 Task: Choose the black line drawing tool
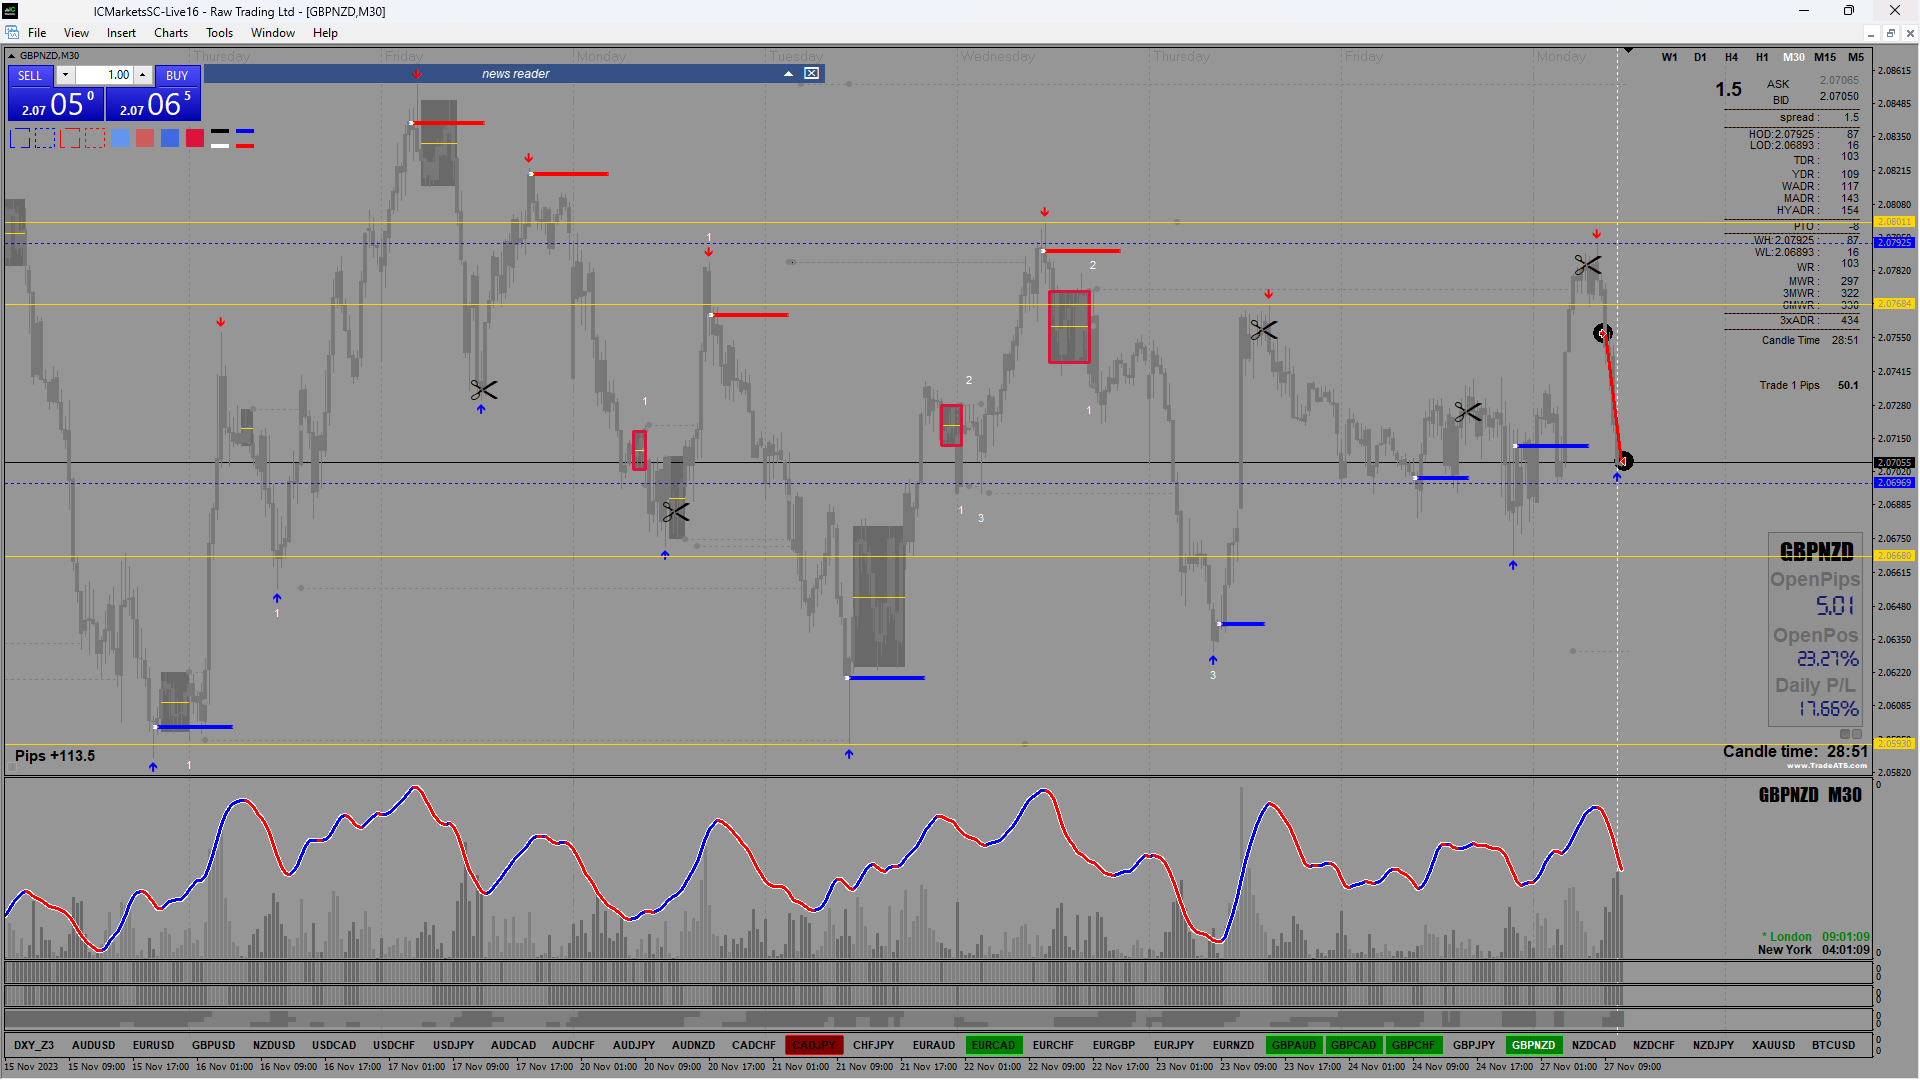click(220, 132)
